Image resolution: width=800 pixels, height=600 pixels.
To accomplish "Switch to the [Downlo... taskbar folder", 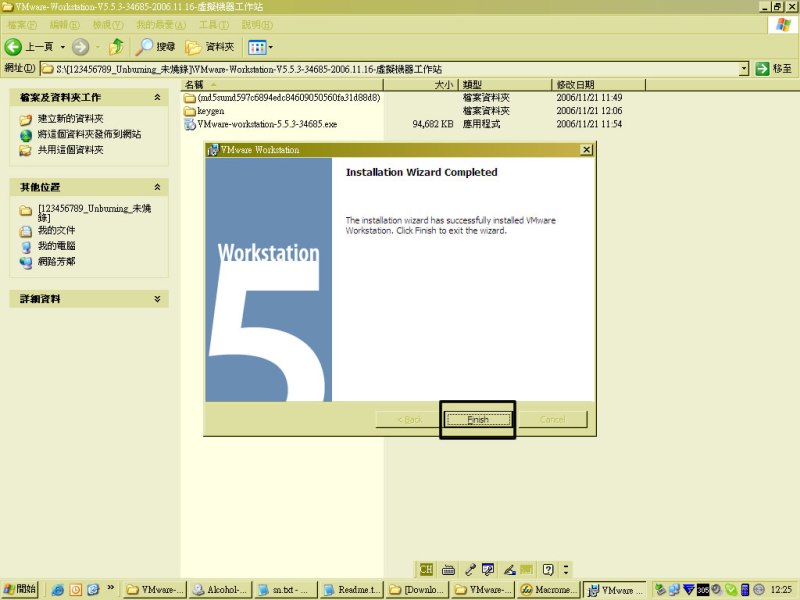I will [417, 590].
